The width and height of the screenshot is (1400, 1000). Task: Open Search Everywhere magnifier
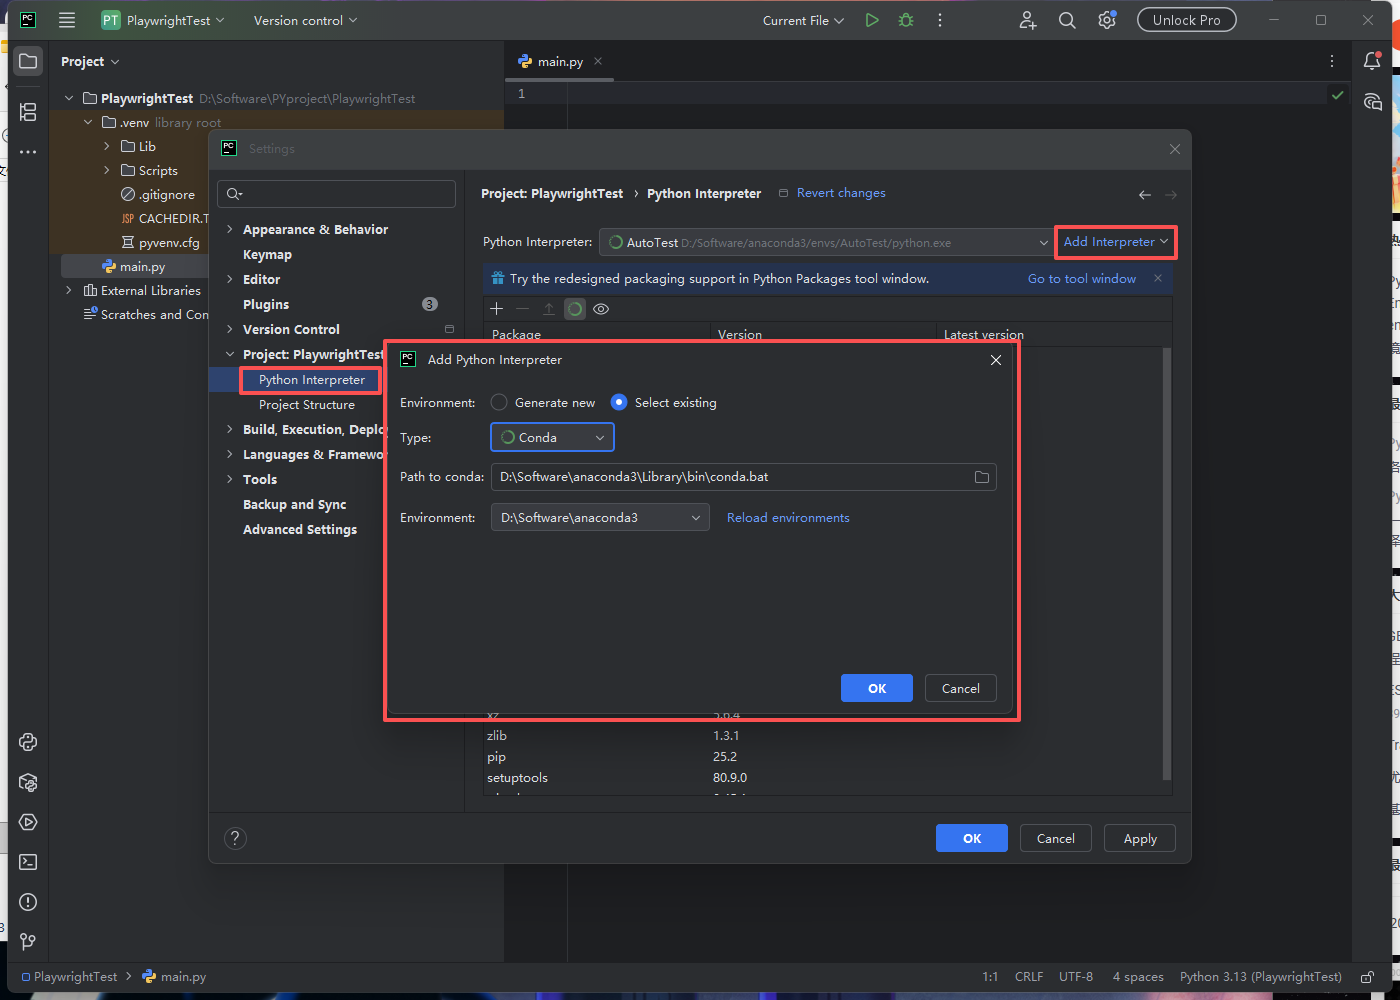[1067, 20]
